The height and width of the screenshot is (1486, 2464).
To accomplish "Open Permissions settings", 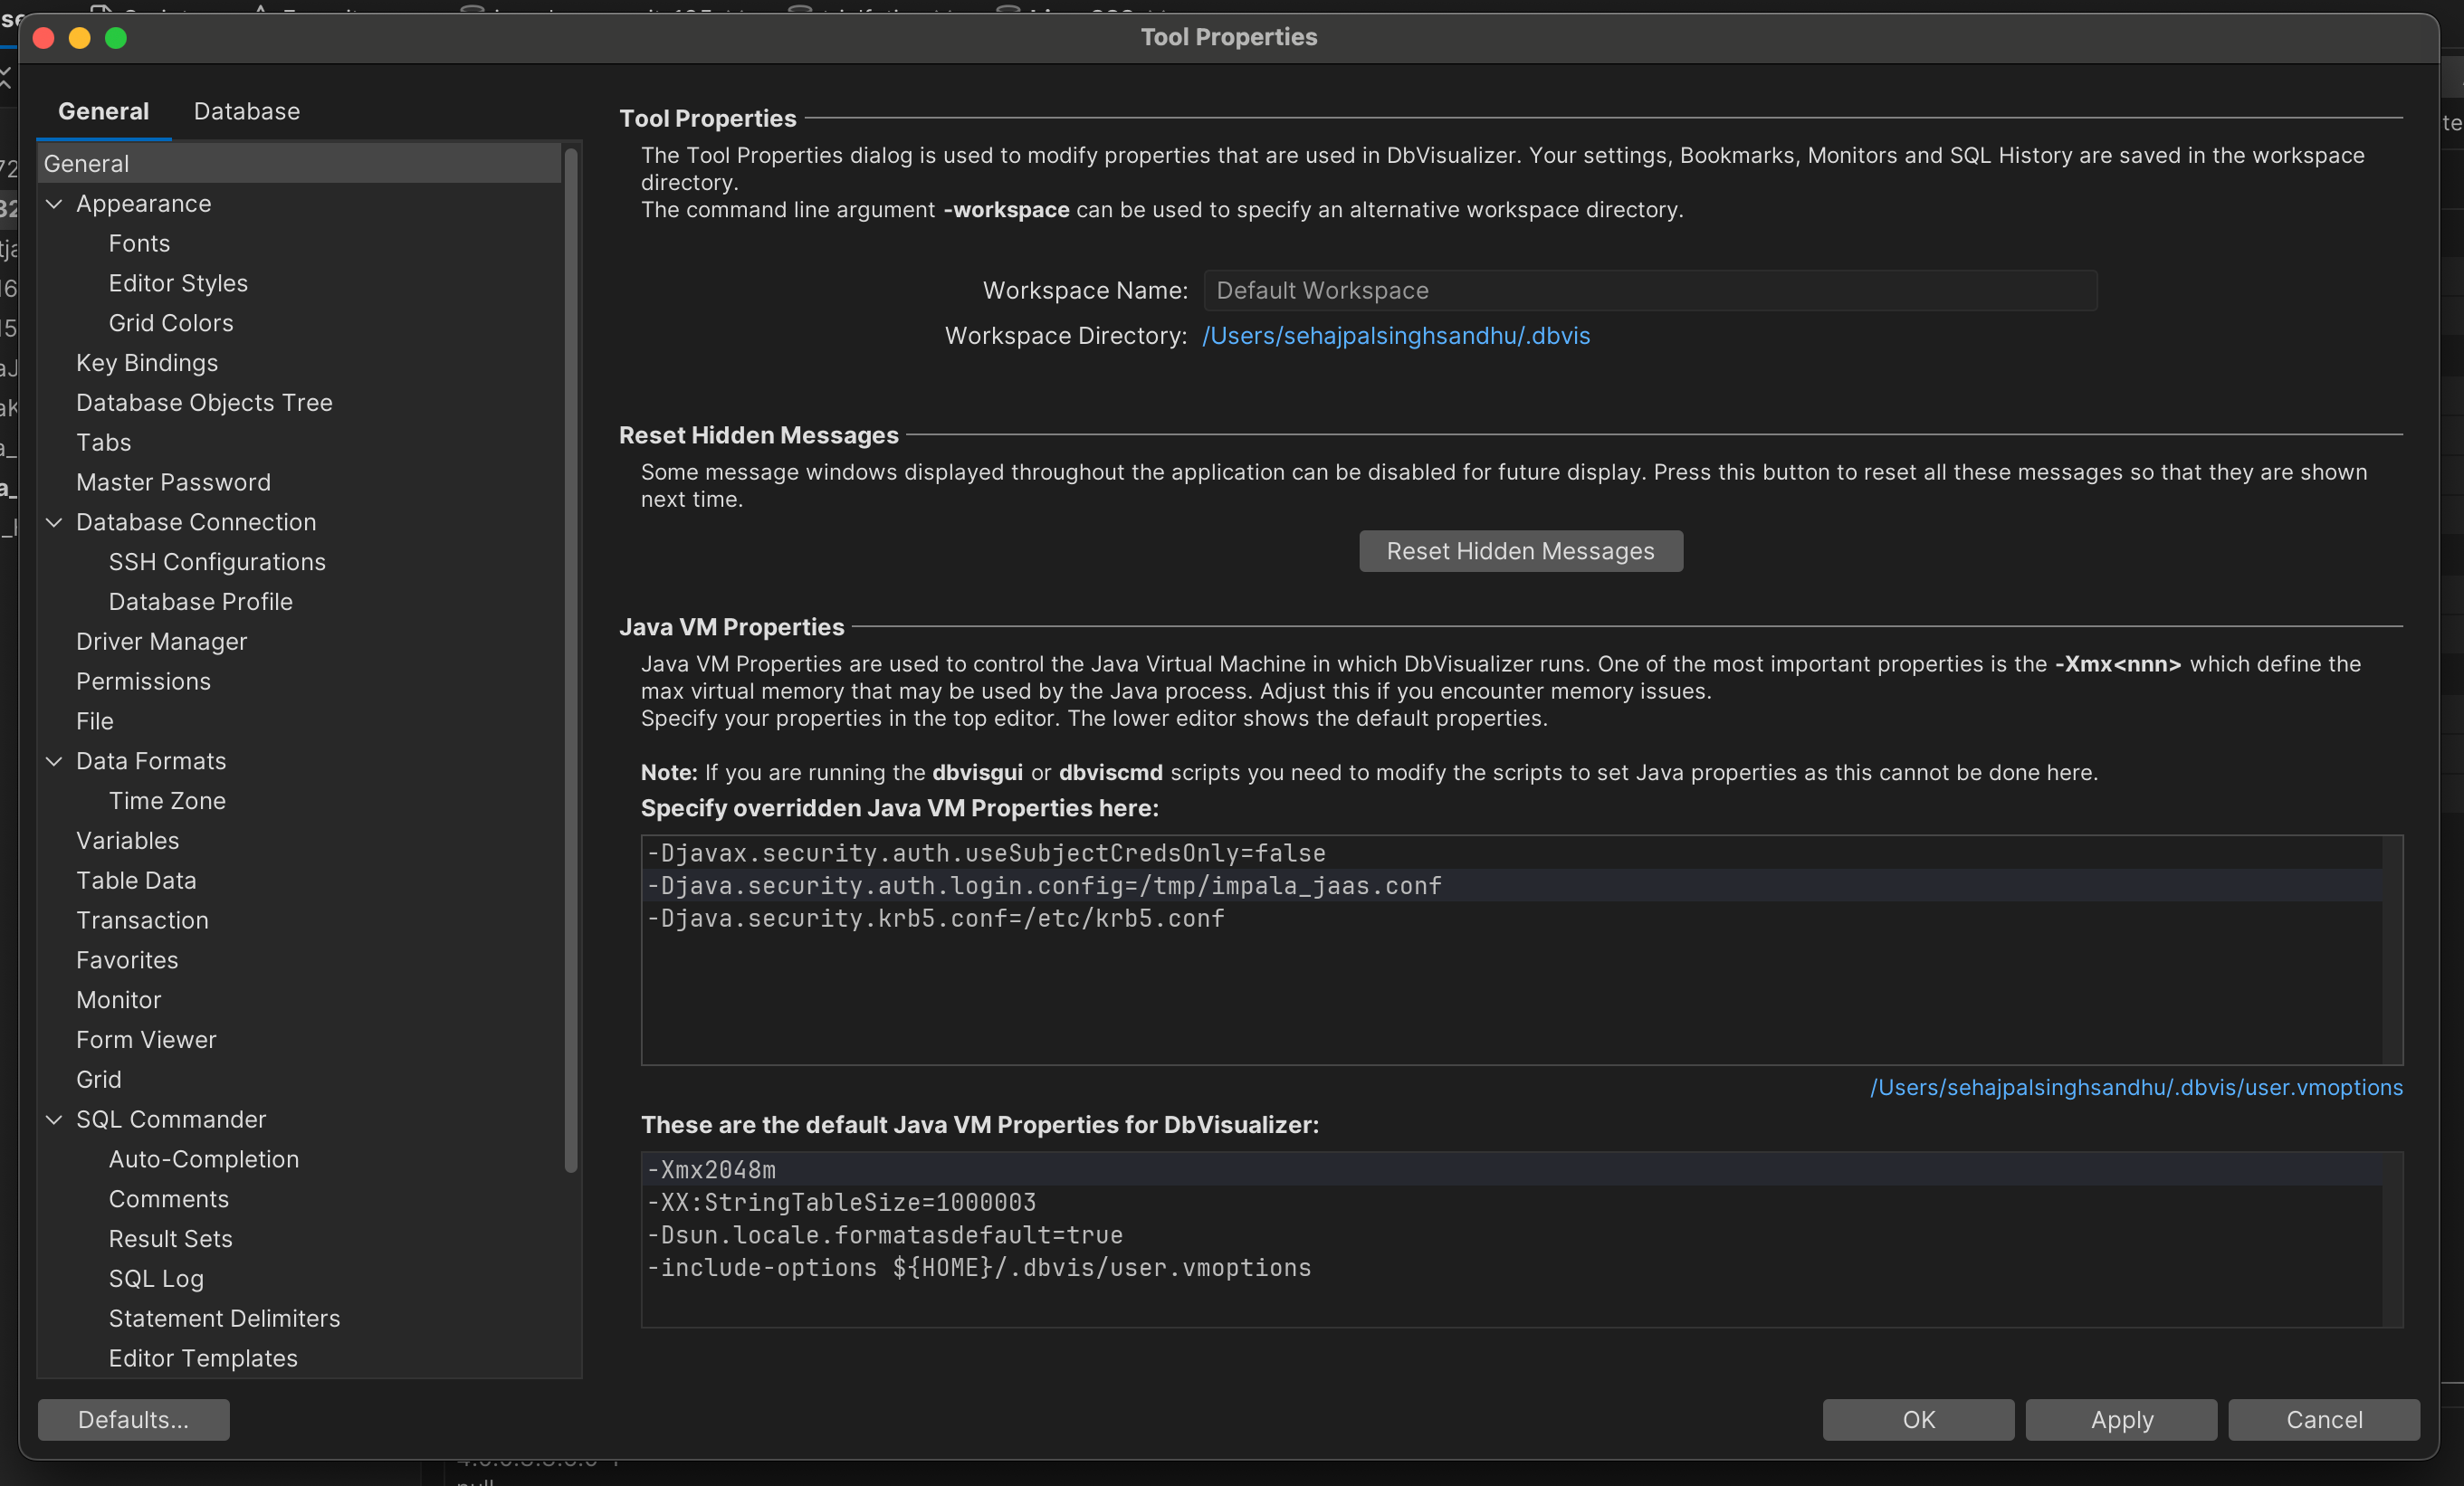I will 143,681.
